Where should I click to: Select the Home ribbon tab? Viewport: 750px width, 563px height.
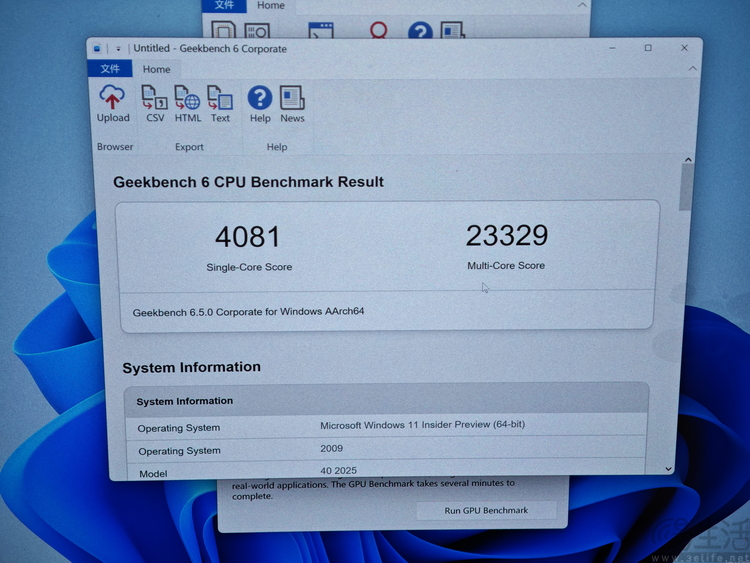(x=156, y=69)
